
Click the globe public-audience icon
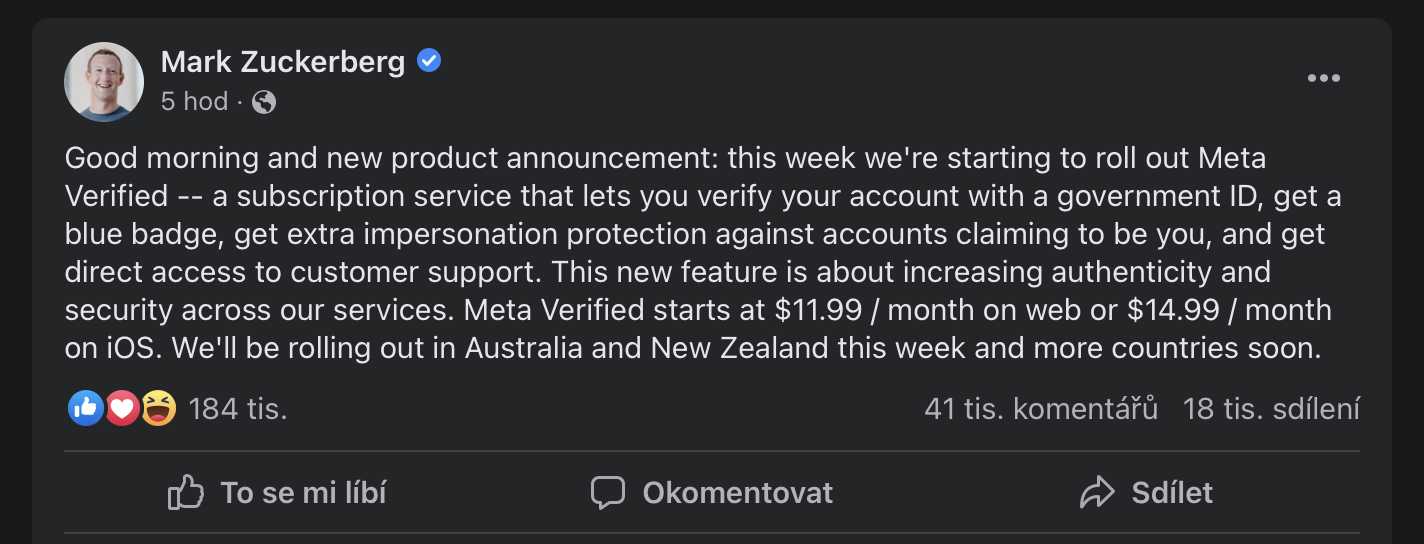click(264, 101)
